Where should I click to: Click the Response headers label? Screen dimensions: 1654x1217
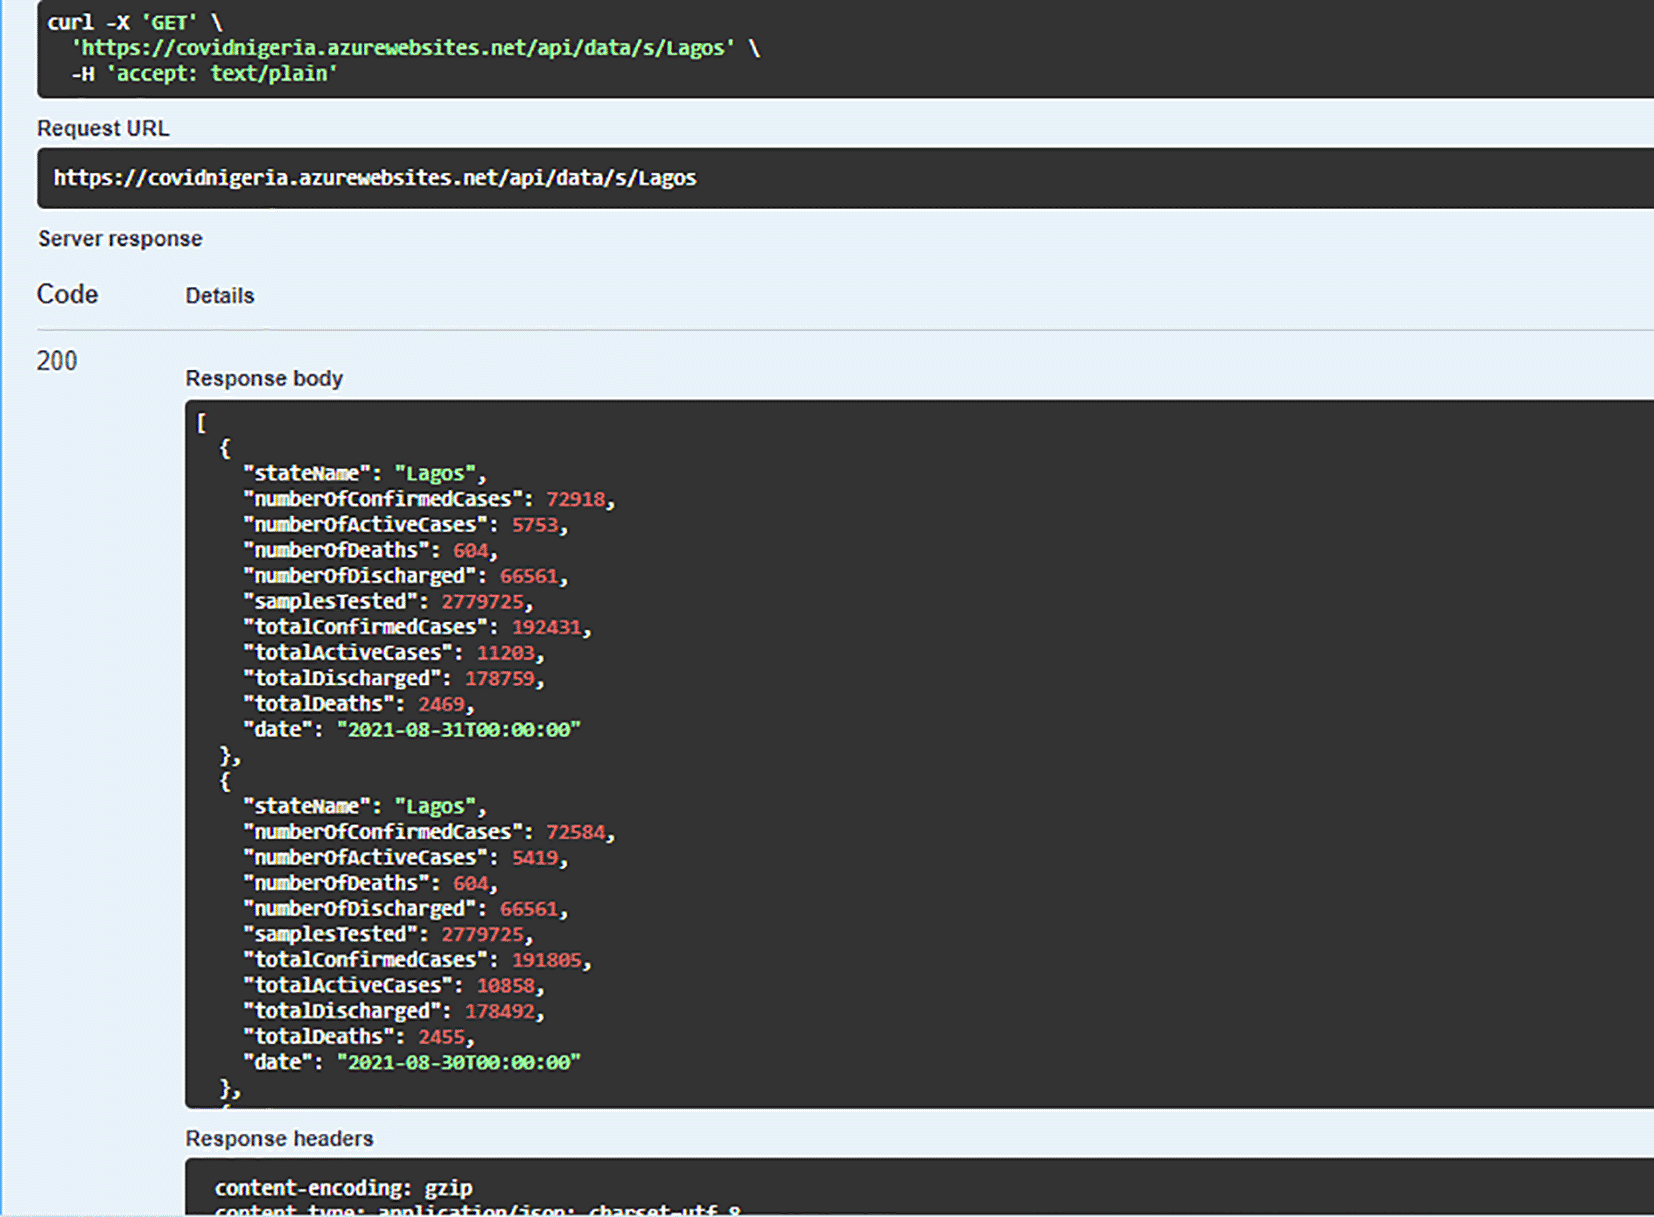point(279,1138)
